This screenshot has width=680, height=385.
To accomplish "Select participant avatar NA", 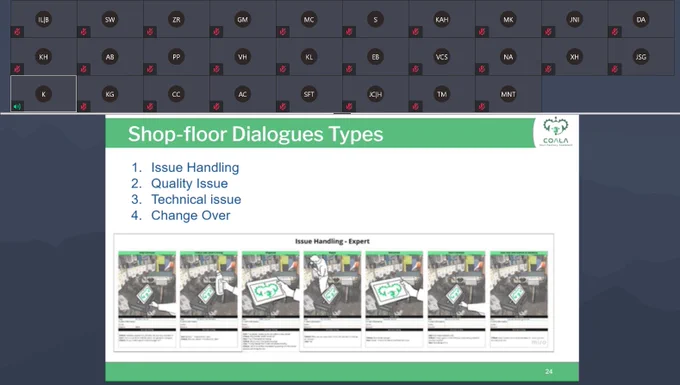I will click(x=508, y=57).
